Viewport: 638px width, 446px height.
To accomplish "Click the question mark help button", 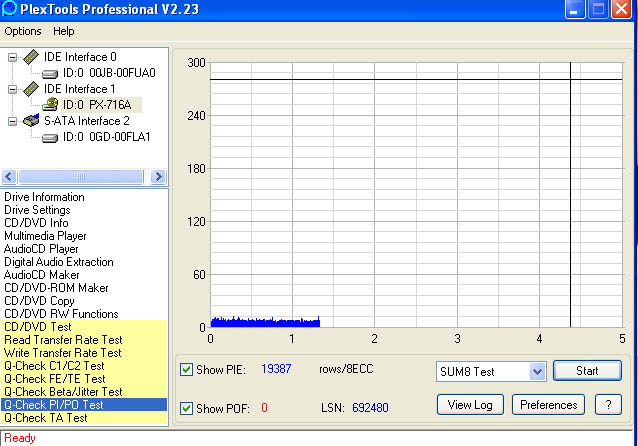I will coord(608,405).
